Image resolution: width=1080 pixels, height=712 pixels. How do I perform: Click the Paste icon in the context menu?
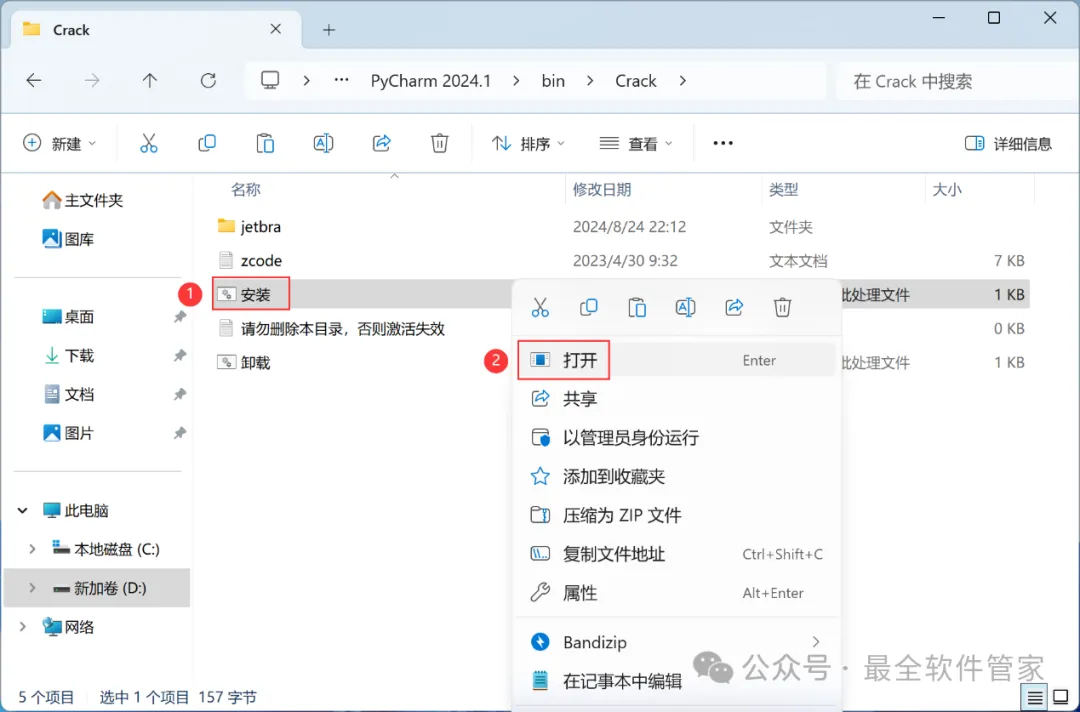click(637, 307)
